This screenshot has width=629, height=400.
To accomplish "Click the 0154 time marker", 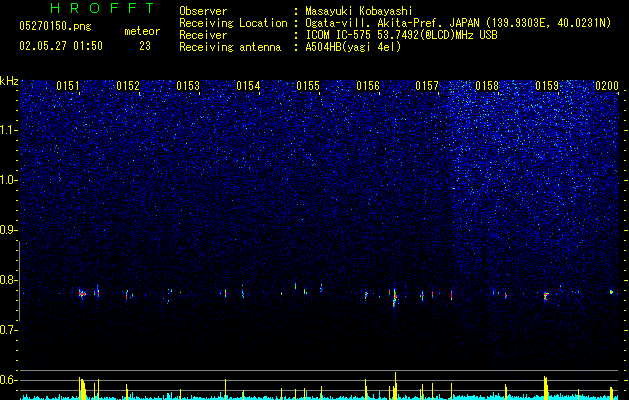I will [x=248, y=86].
